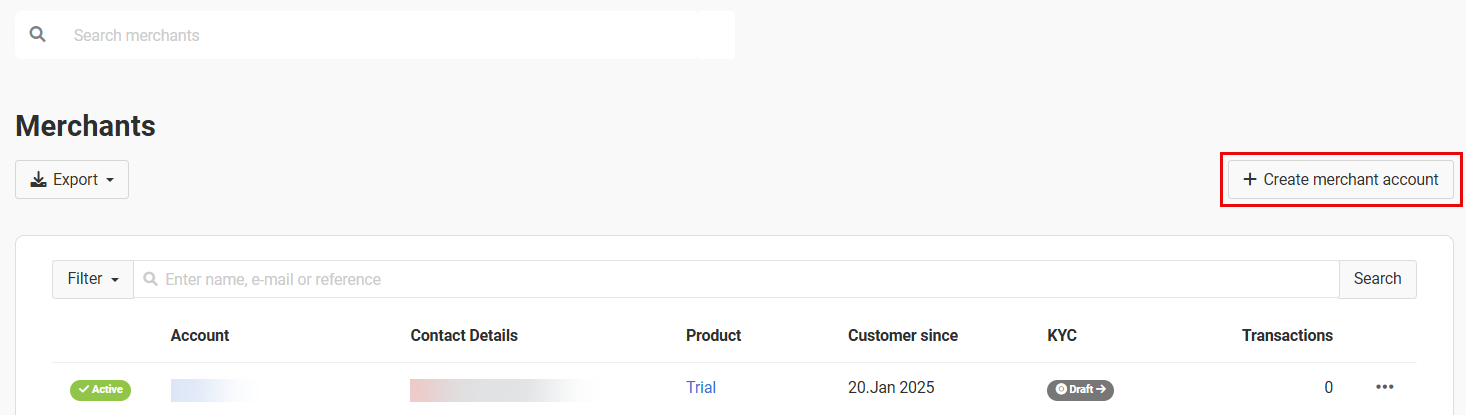Click the Draft KYC status badge
1466x415 pixels.
[1080, 389]
